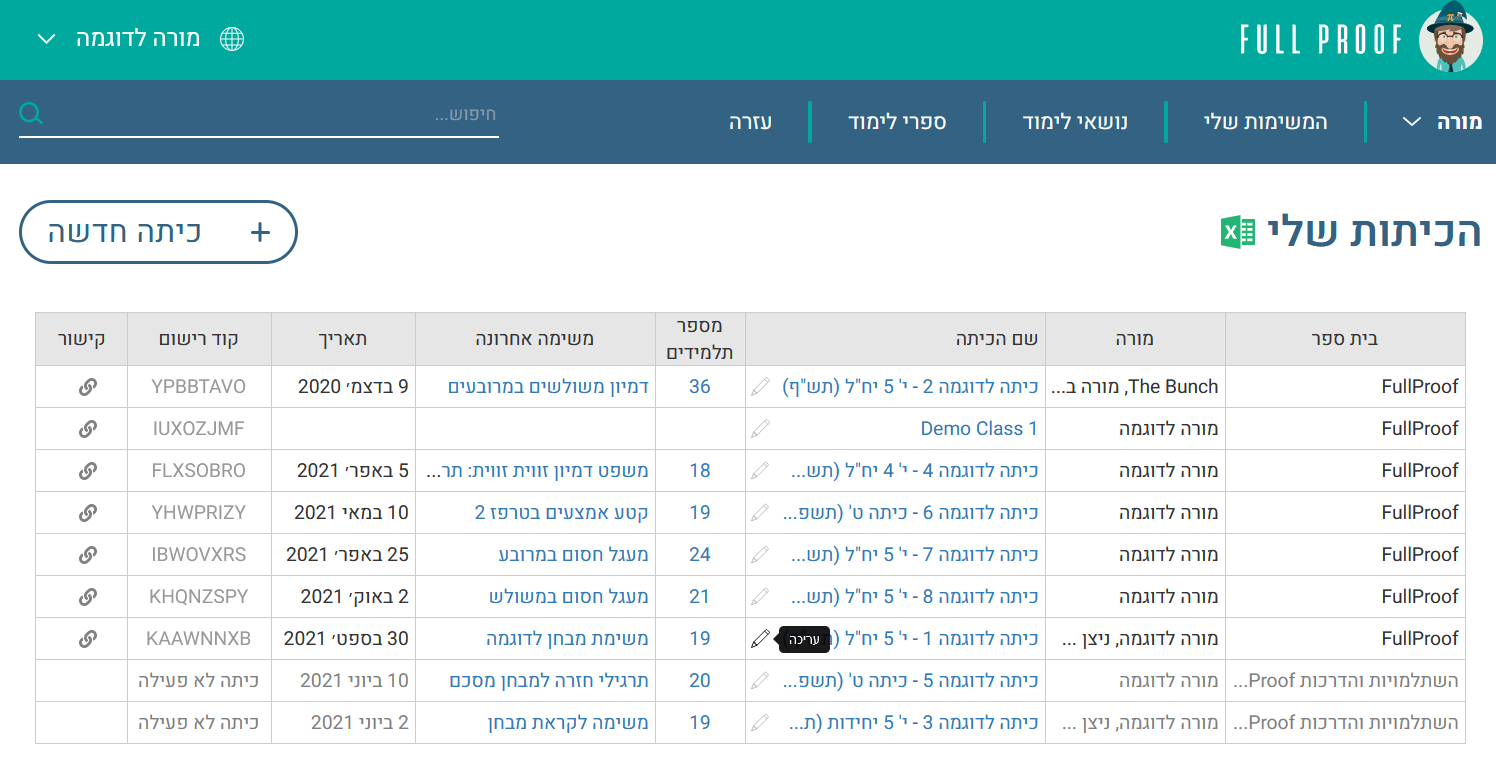The width and height of the screenshot is (1496, 764).
Task: Expand the מורה לדוגמה user dropdown
Action: pyautogui.click(x=120, y=39)
